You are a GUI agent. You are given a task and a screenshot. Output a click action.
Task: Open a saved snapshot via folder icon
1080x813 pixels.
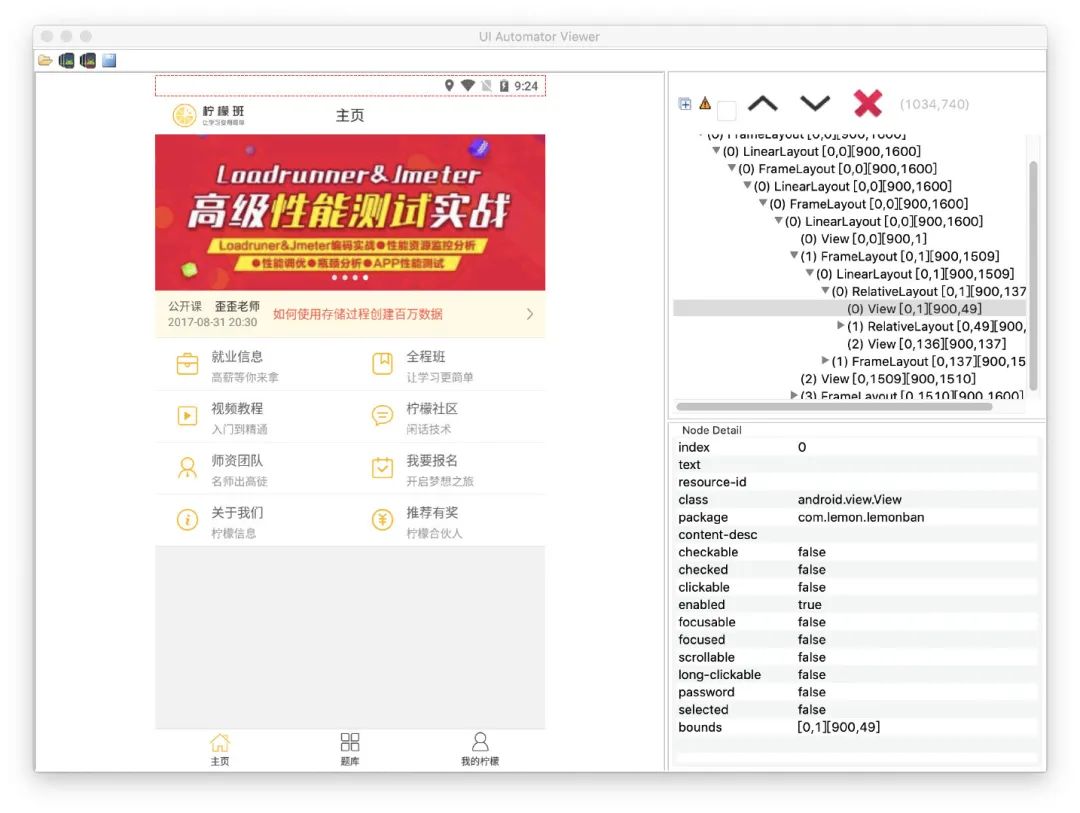(45, 61)
